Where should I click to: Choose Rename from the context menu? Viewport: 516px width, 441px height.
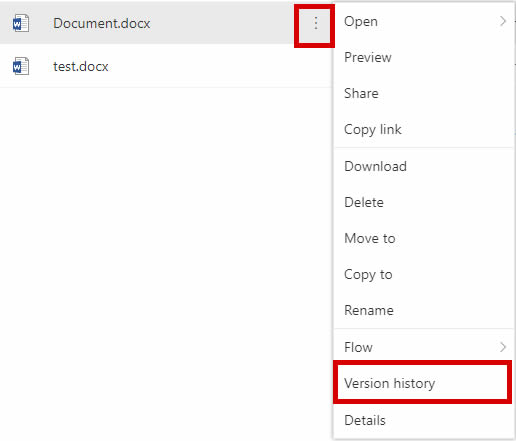pos(423,310)
